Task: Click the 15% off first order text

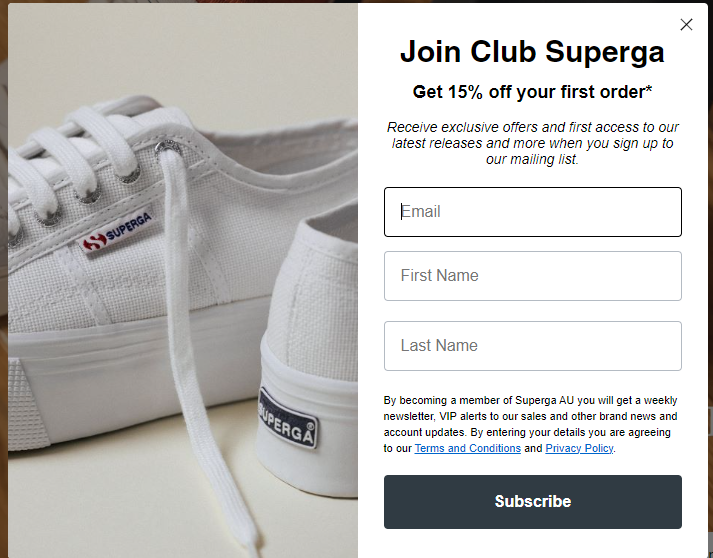Action: [x=532, y=92]
